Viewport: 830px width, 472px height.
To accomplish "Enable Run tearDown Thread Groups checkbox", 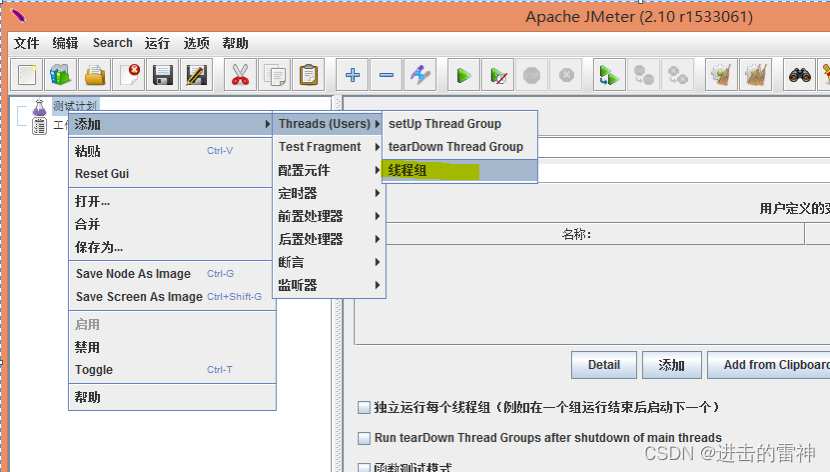I will click(x=364, y=438).
